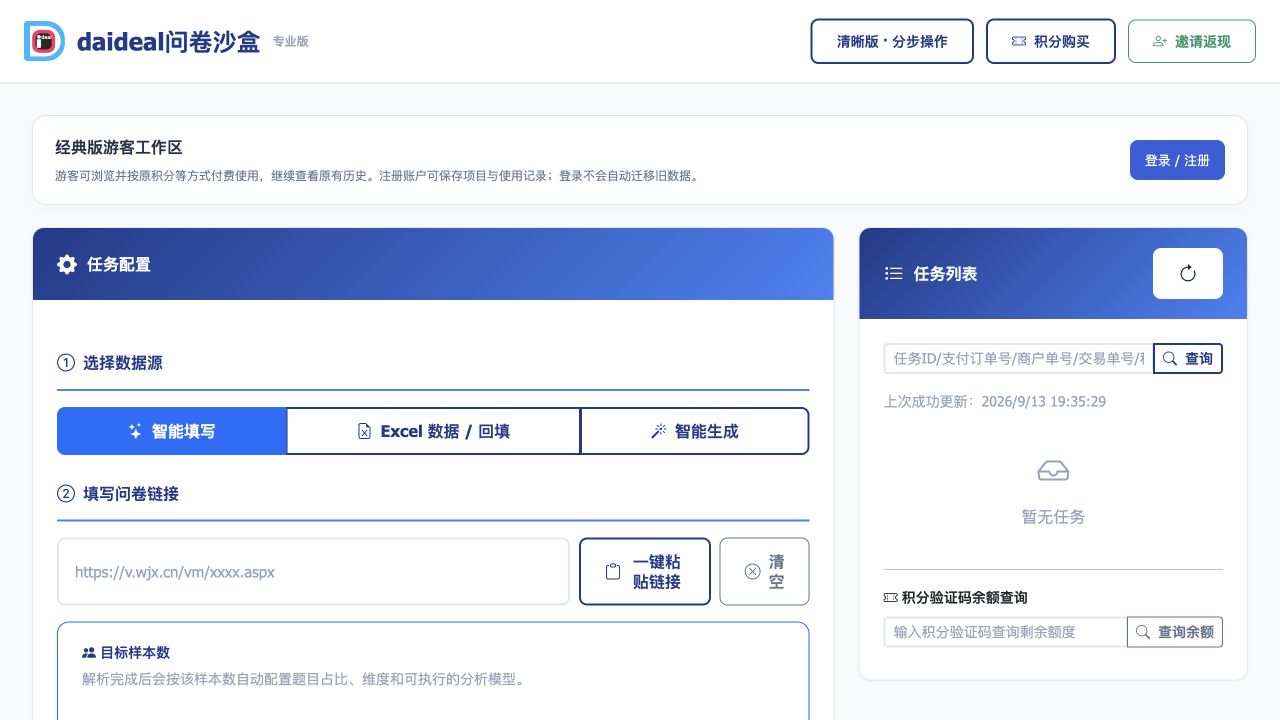Viewport: 1280px width, 720px height.
Task: Click the 选择数据源 step heading
Action: [123, 363]
